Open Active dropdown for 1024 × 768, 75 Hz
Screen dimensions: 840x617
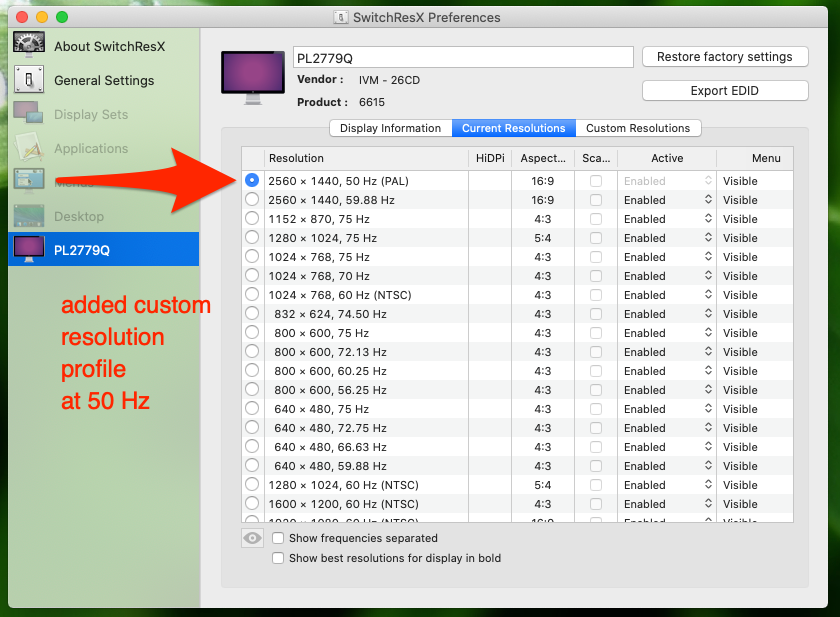pyautogui.click(x=667, y=257)
